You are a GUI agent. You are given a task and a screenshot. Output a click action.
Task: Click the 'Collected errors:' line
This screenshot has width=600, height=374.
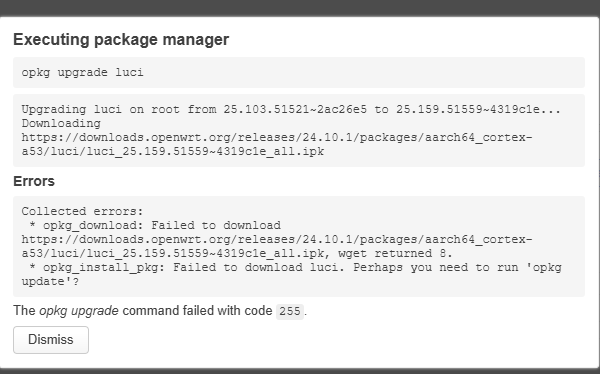[82, 211]
